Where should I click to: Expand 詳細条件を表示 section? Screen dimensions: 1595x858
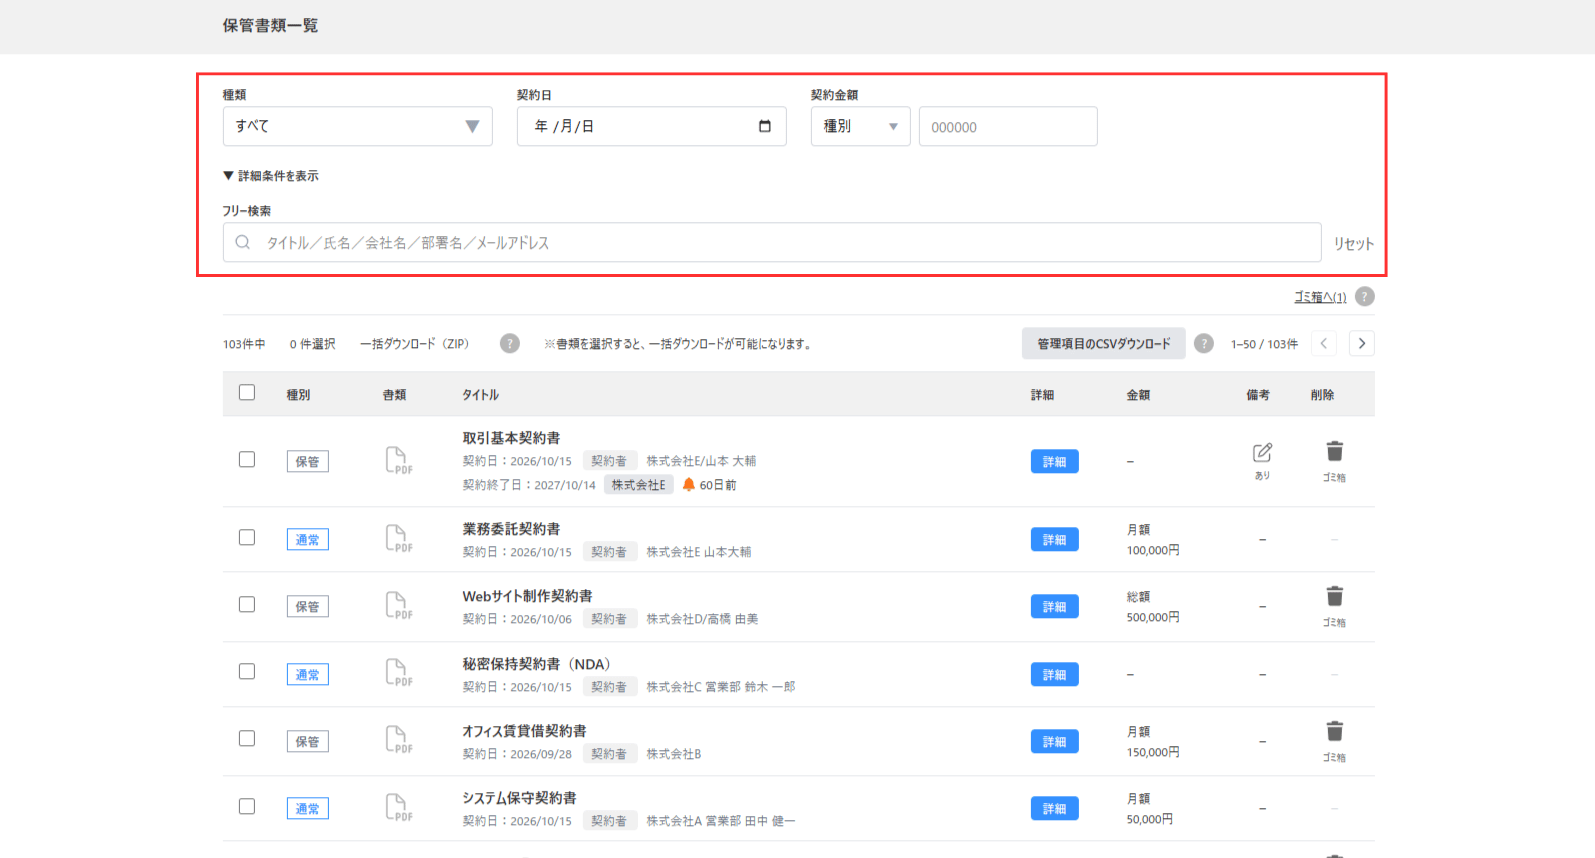click(x=271, y=176)
